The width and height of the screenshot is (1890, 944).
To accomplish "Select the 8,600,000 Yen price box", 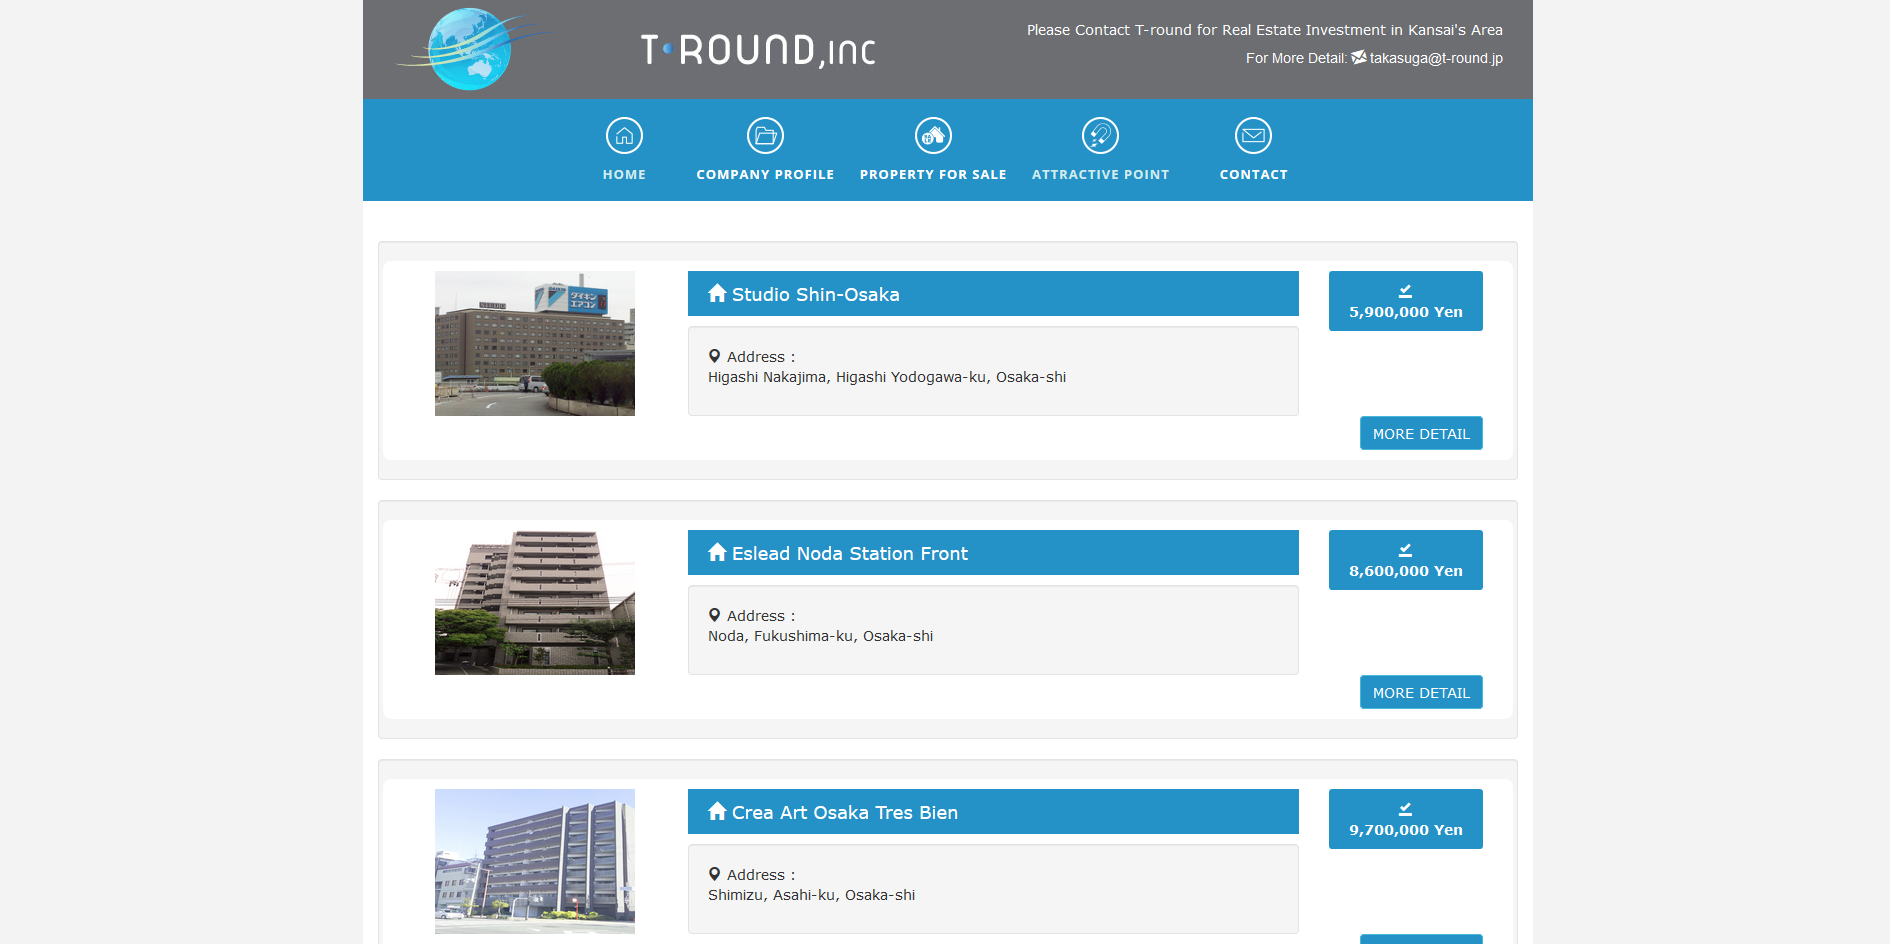I will coord(1405,560).
